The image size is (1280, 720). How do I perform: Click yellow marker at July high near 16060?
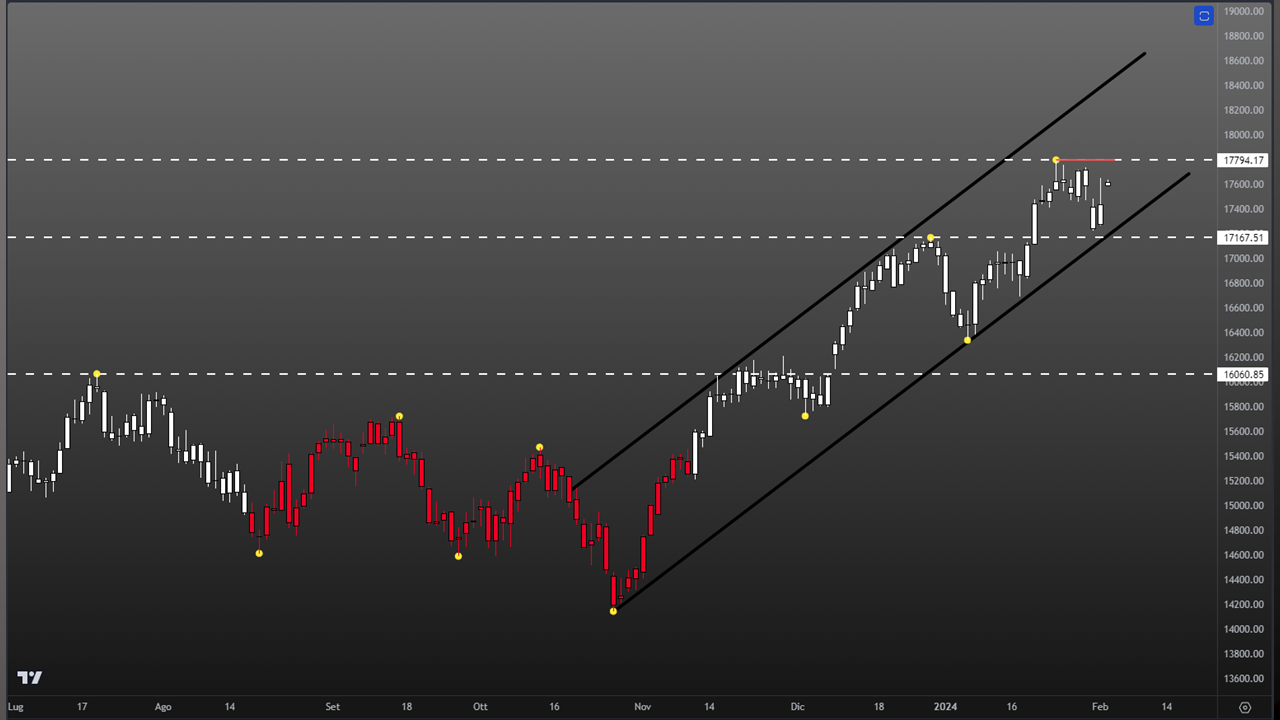click(97, 374)
